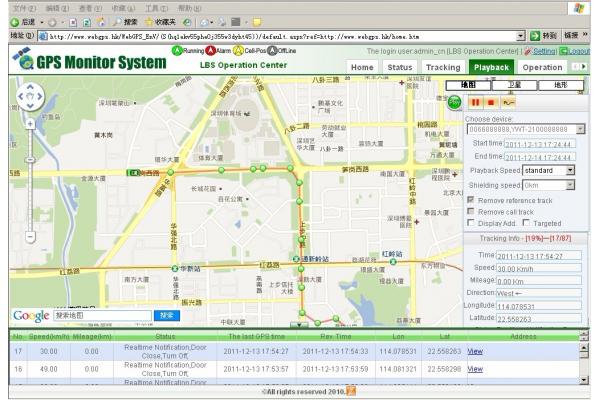Click the Longitude value 114.078531 field

[539, 306]
